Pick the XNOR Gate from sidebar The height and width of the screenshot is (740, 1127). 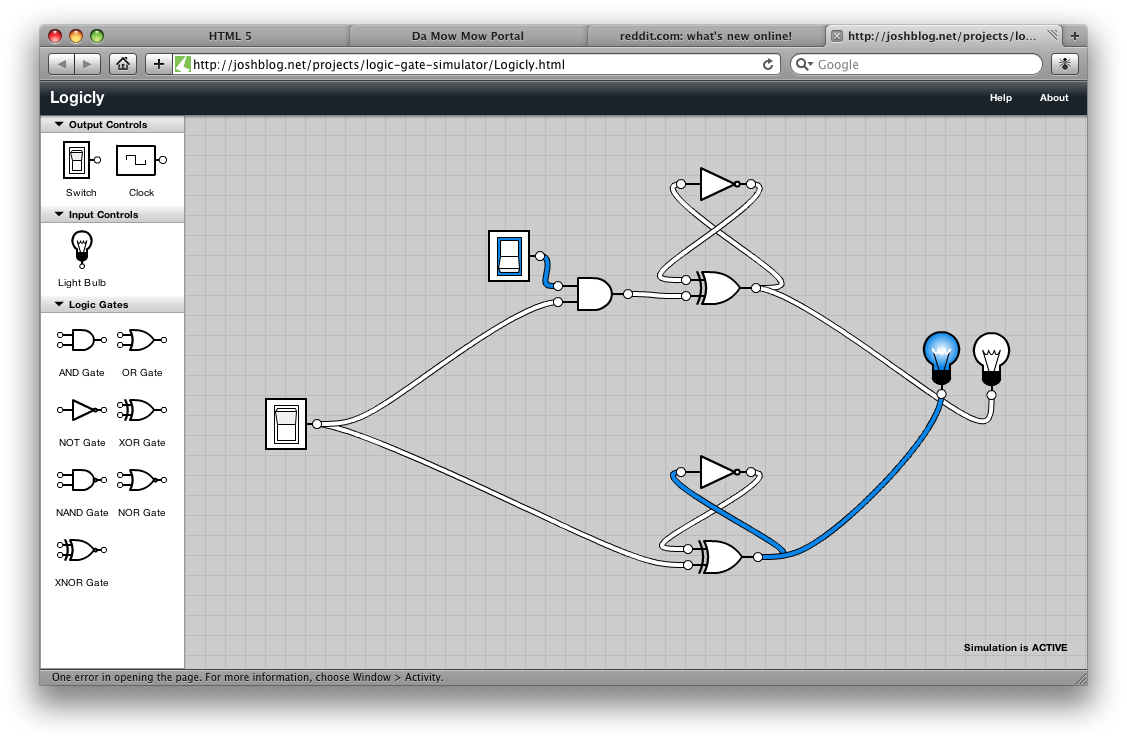tap(81, 550)
